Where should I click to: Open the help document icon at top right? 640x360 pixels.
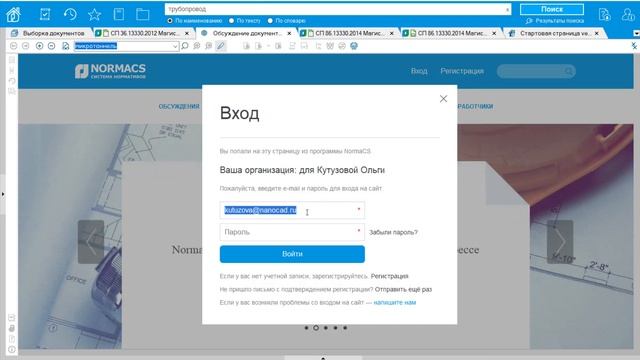click(604, 15)
